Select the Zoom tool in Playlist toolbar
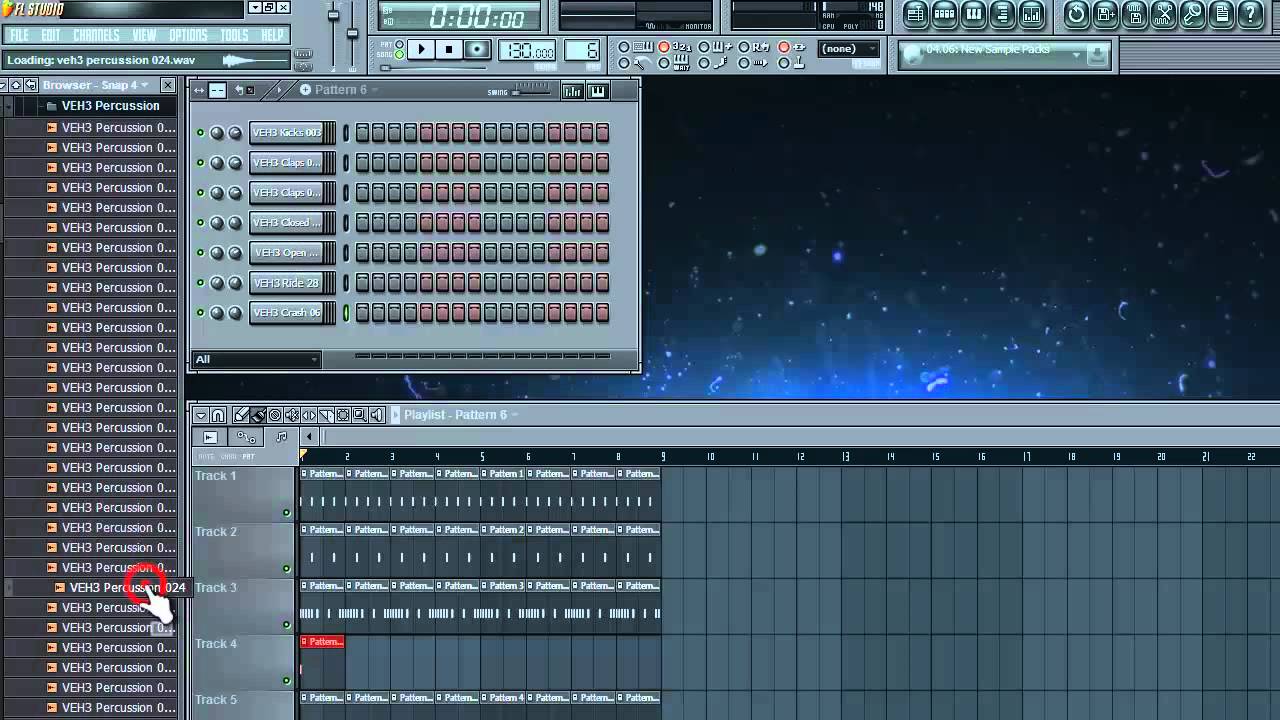Viewport: 1280px width, 720px height. (x=360, y=415)
